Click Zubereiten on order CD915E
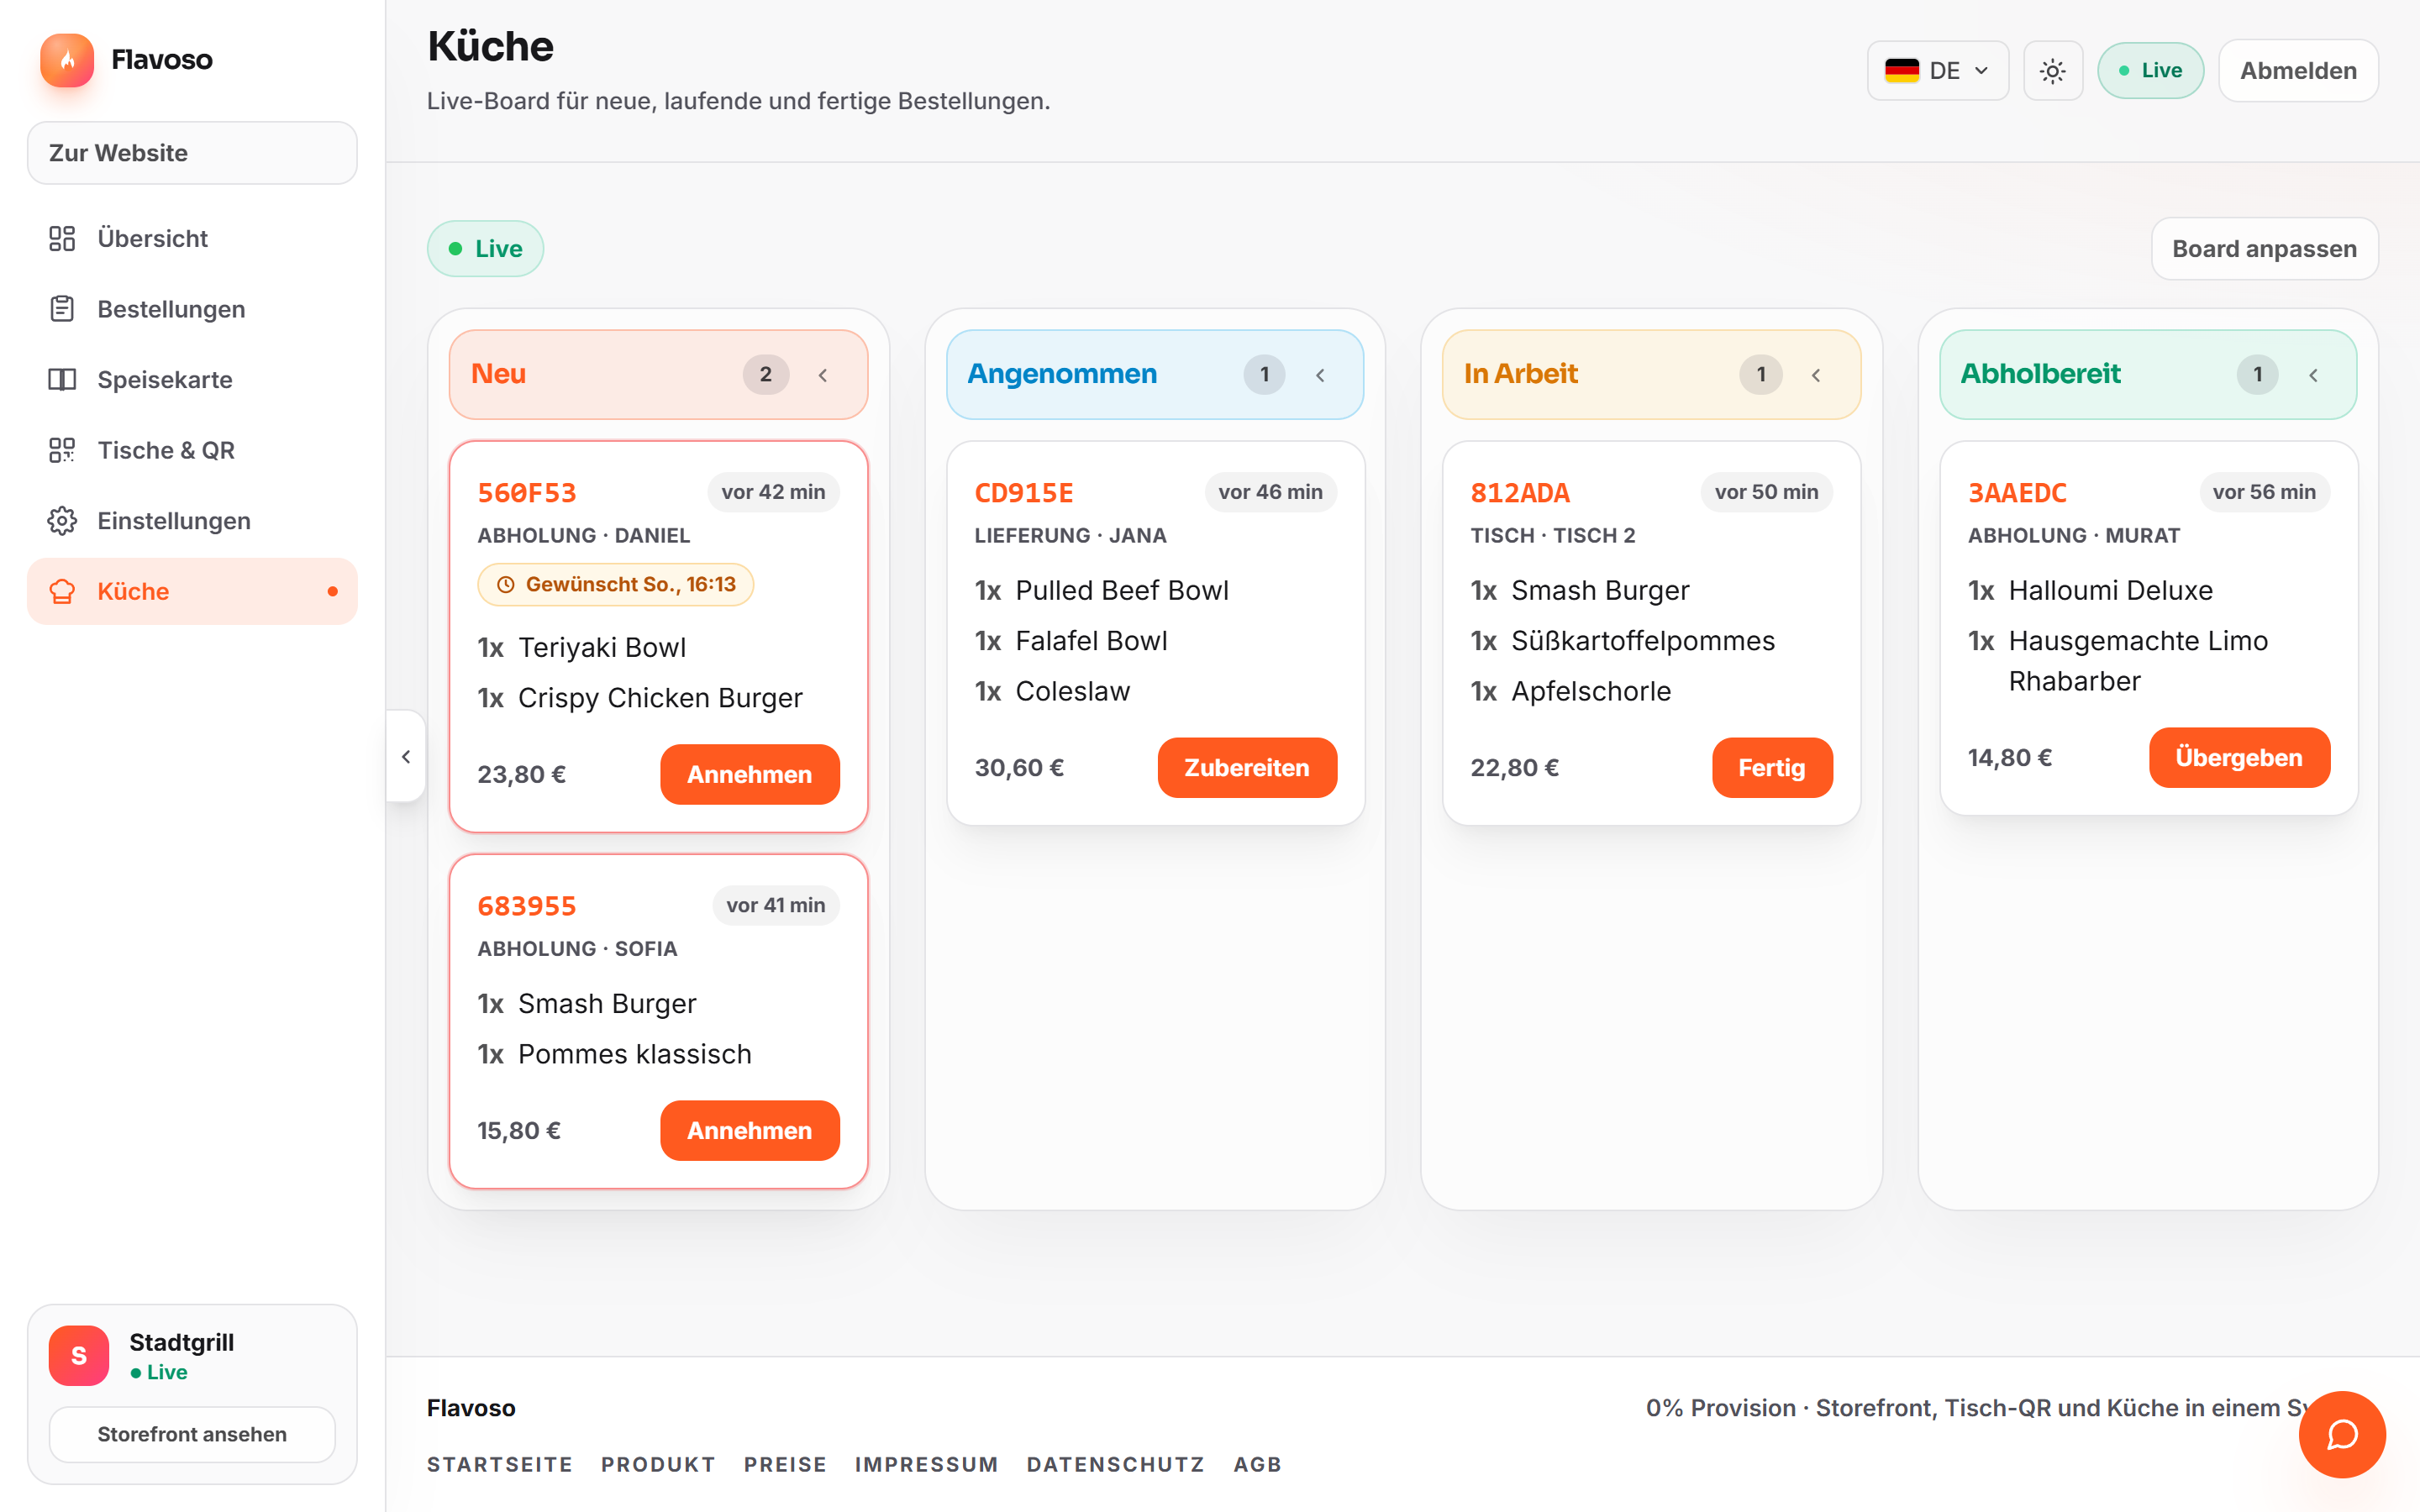Screen dimensions: 2420x1512 click(1247, 768)
